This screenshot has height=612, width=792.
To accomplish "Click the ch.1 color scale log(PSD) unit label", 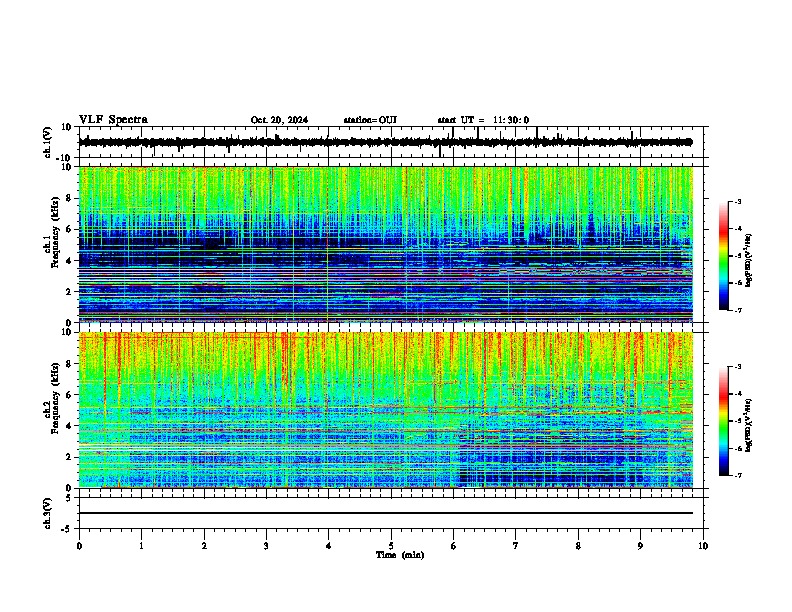I will pyautogui.click(x=749, y=260).
